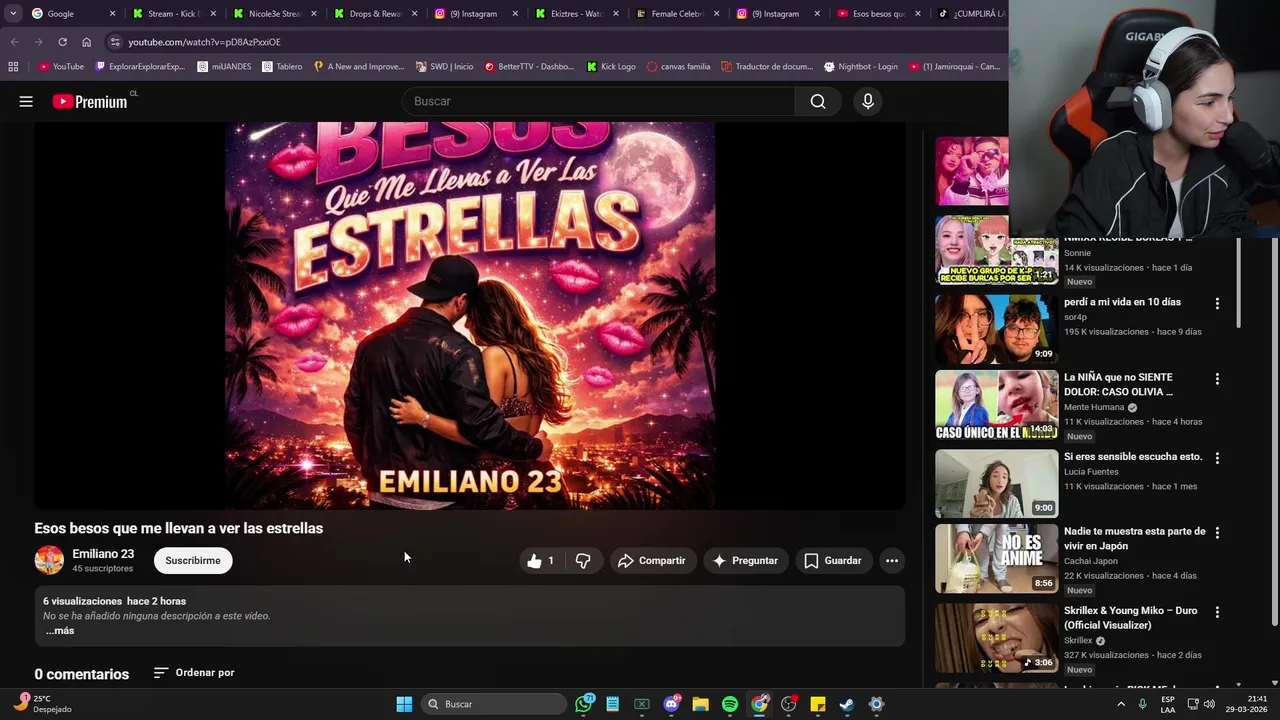Click the browser home button
The image size is (1280, 720).
coord(86,42)
